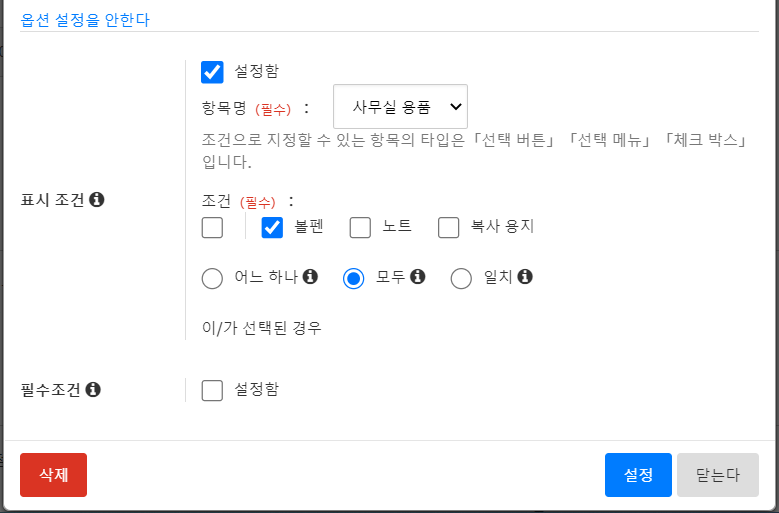
Task: Tick the unlabeled blank condition checkbox
Action: (x=212, y=227)
